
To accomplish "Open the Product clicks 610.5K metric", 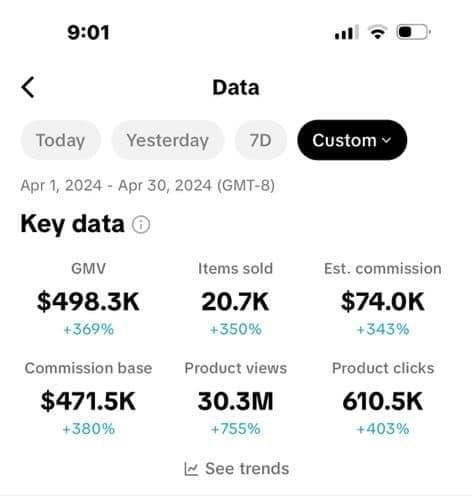I will click(x=383, y=398).
